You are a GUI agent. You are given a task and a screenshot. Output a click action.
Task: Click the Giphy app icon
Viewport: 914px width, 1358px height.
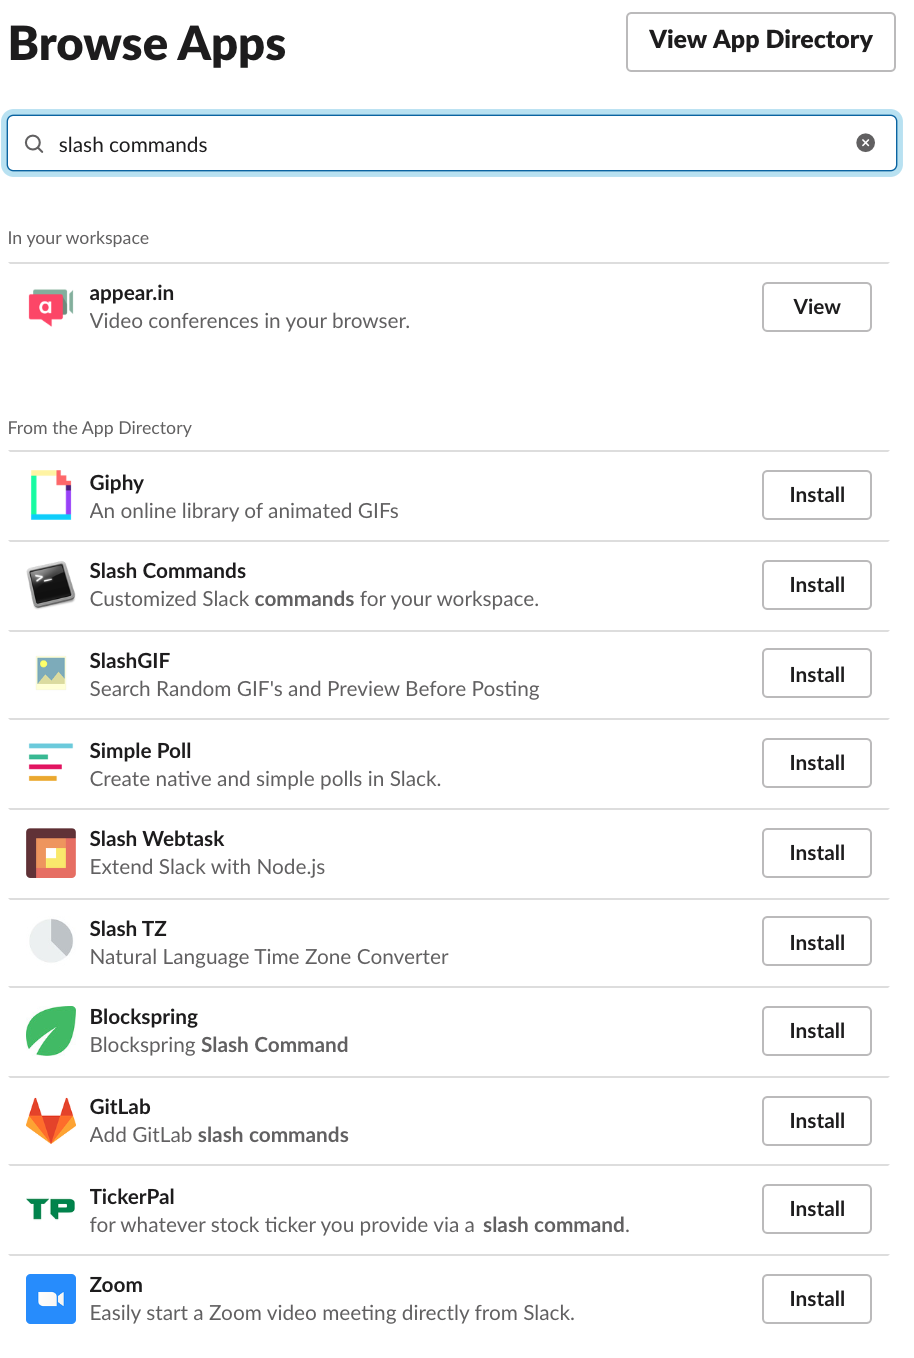tap(50, 495)
